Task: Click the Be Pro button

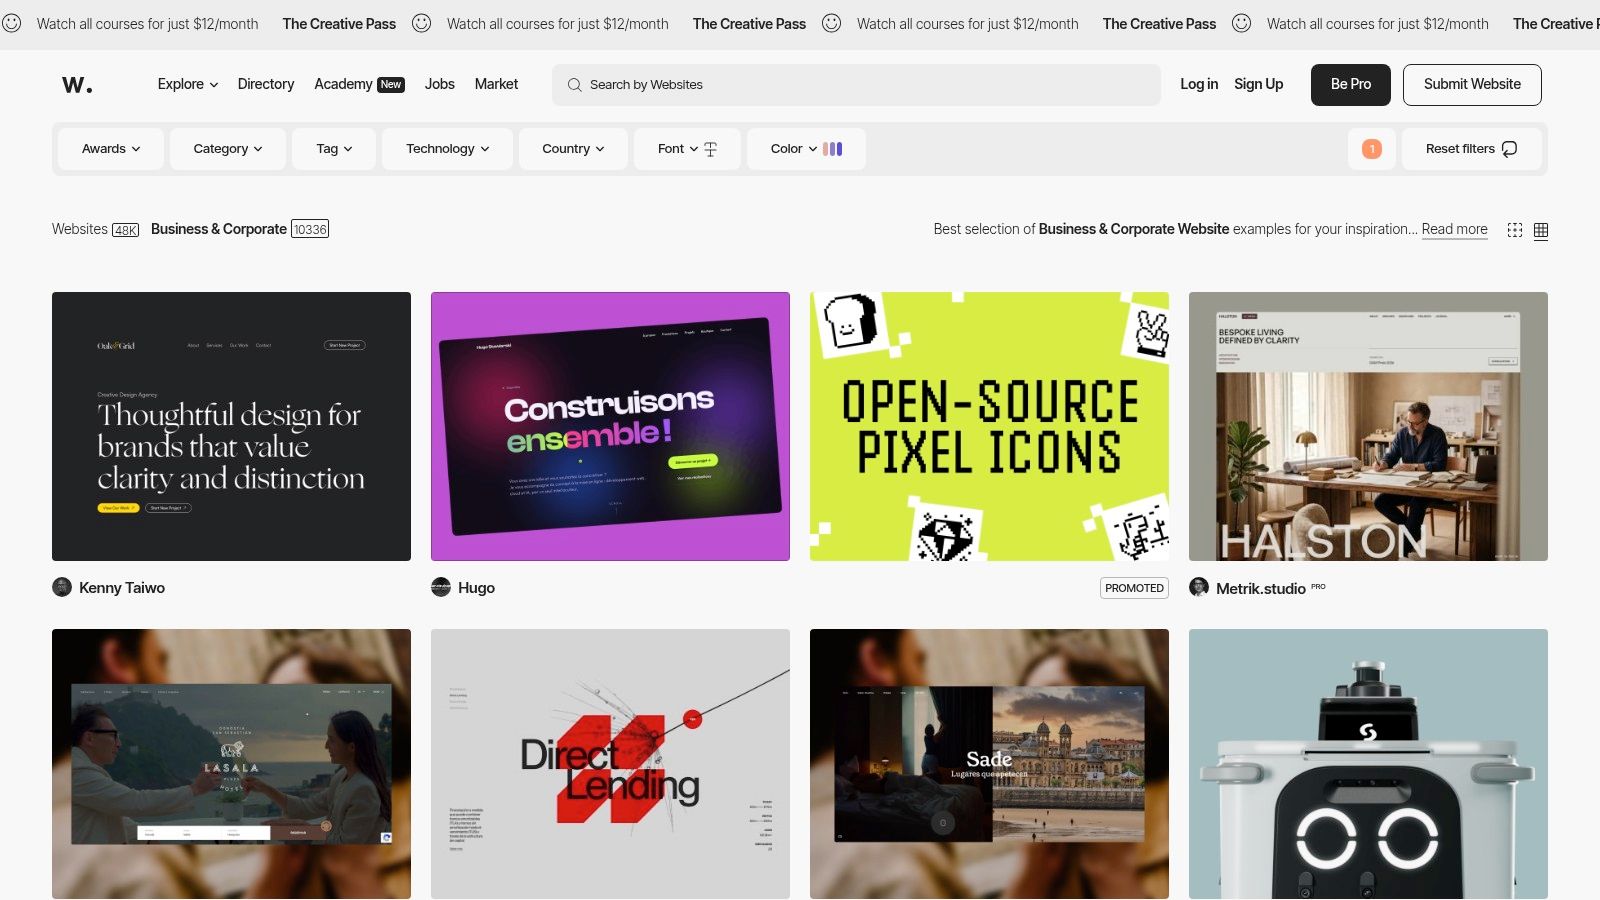Action: coord(1351,85)
